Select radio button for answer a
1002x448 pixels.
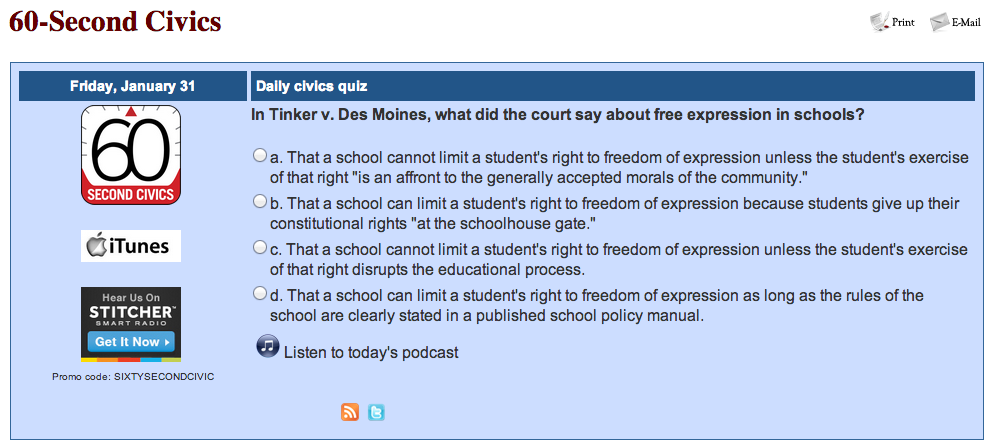coord(259,155)
